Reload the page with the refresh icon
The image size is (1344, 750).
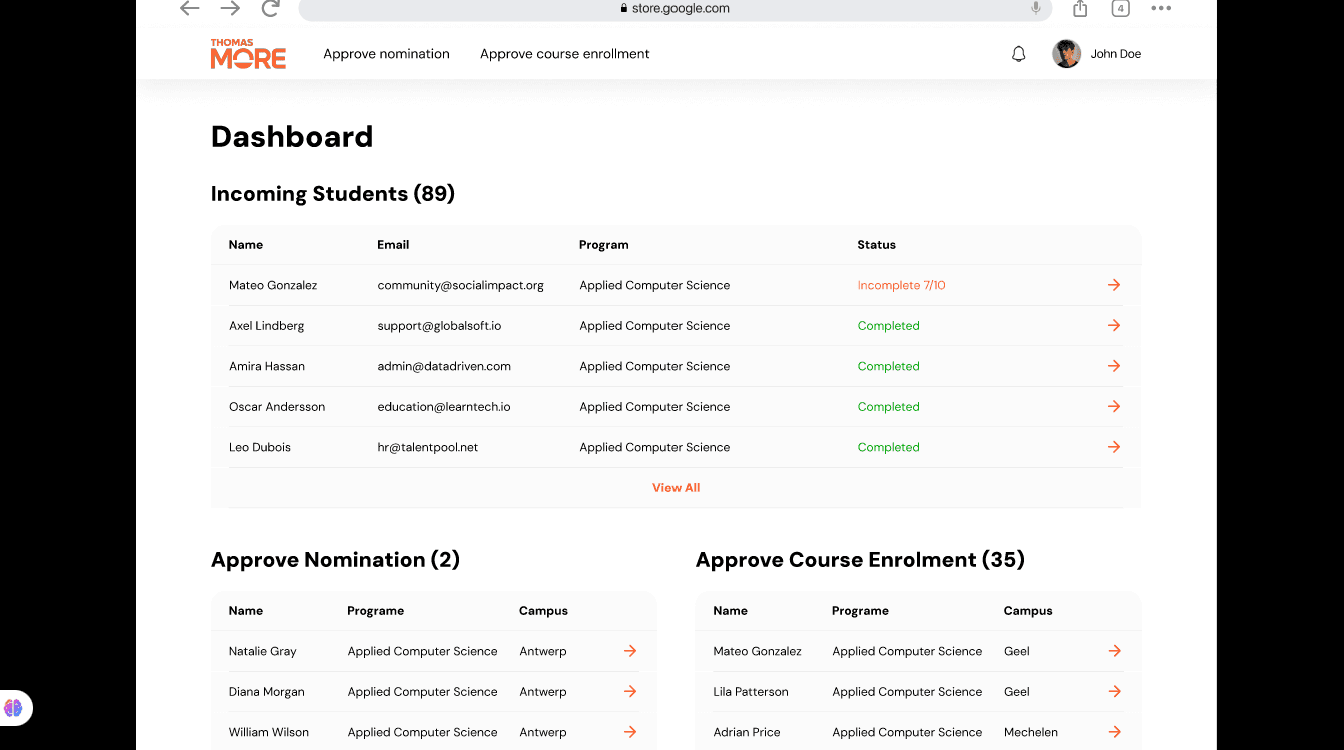(270, 8)
